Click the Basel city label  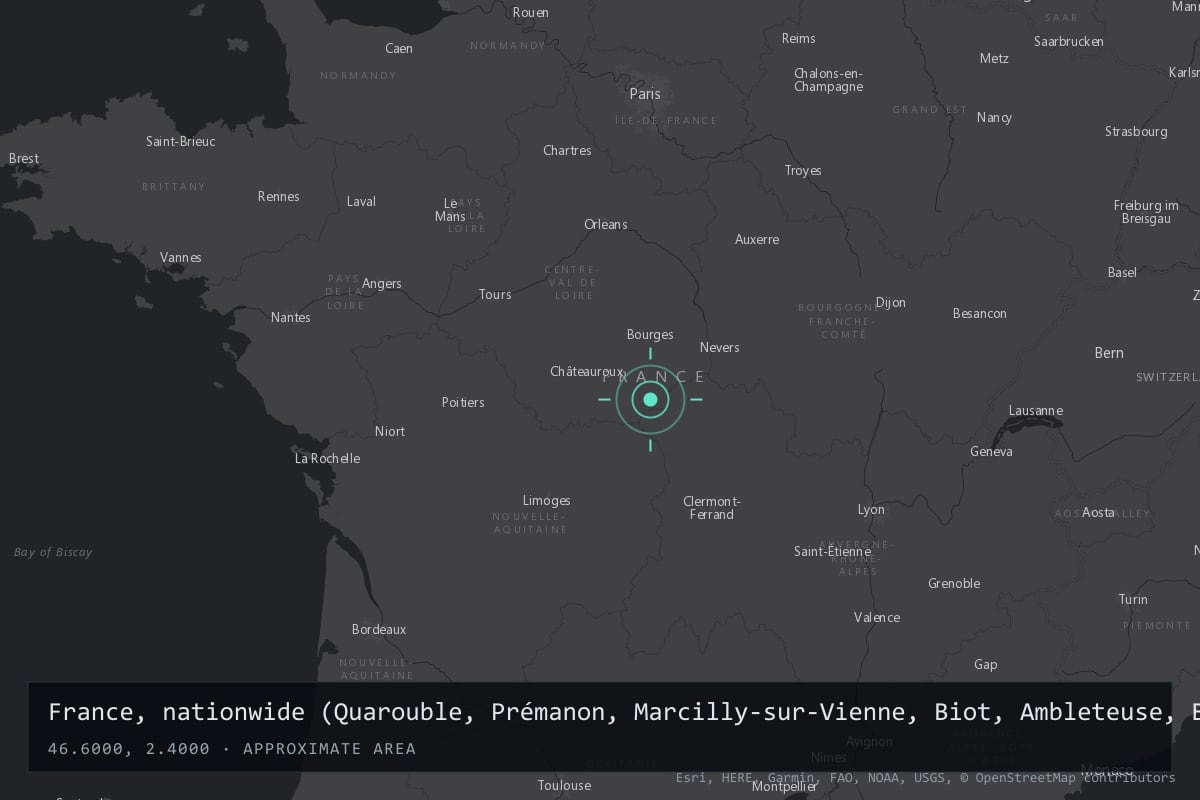point(1122,272)
